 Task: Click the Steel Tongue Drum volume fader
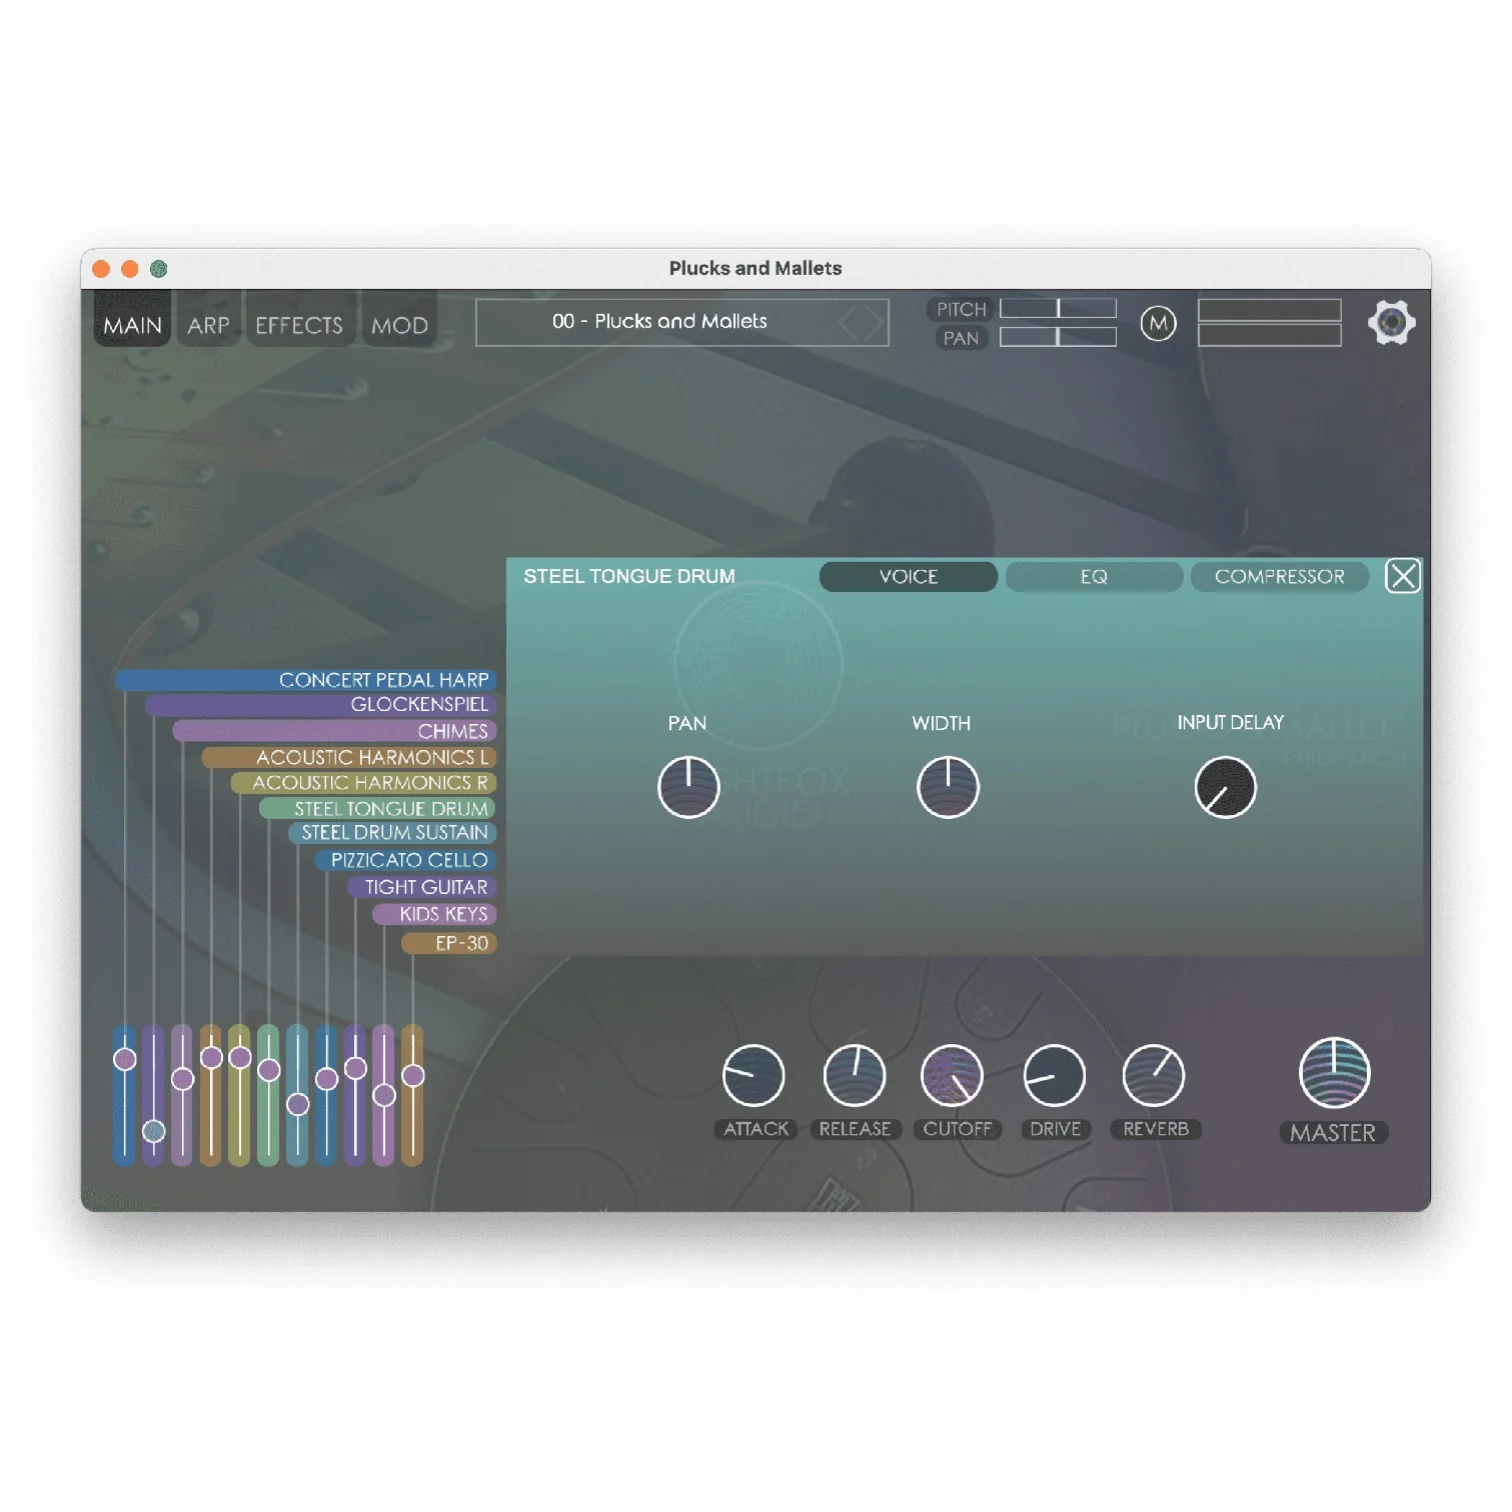pos(269,1095)
